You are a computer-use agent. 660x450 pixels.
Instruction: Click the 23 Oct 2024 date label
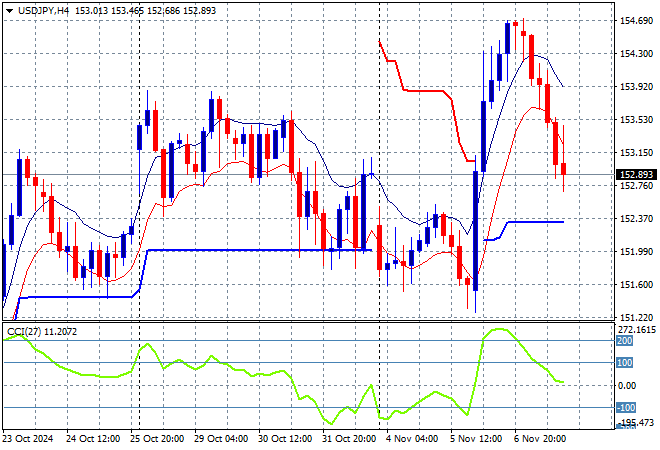[28, 439]
